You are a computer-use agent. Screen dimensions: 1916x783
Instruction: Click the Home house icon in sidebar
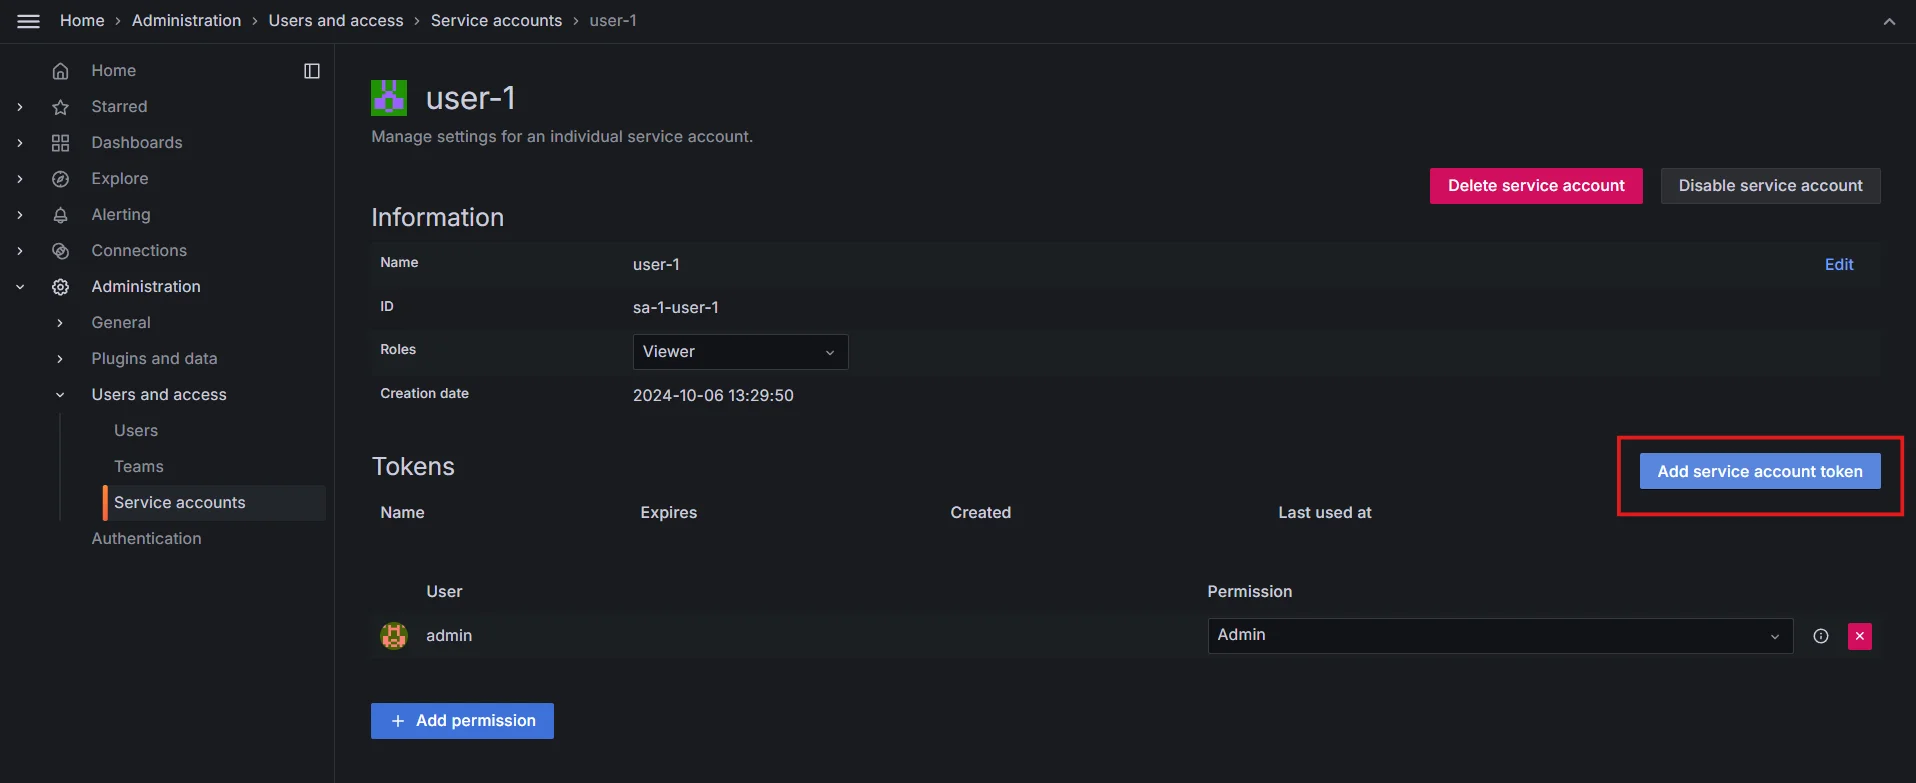click(x=61, y=71)
